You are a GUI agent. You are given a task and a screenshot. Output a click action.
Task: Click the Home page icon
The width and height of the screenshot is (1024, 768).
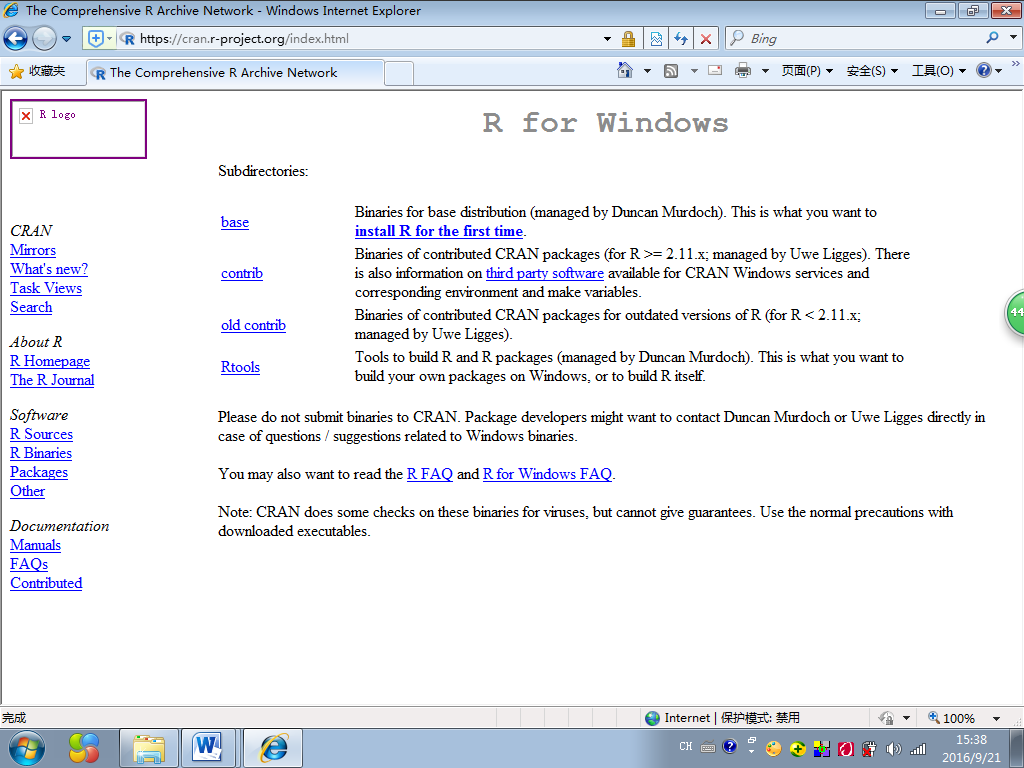coord(624,70)
